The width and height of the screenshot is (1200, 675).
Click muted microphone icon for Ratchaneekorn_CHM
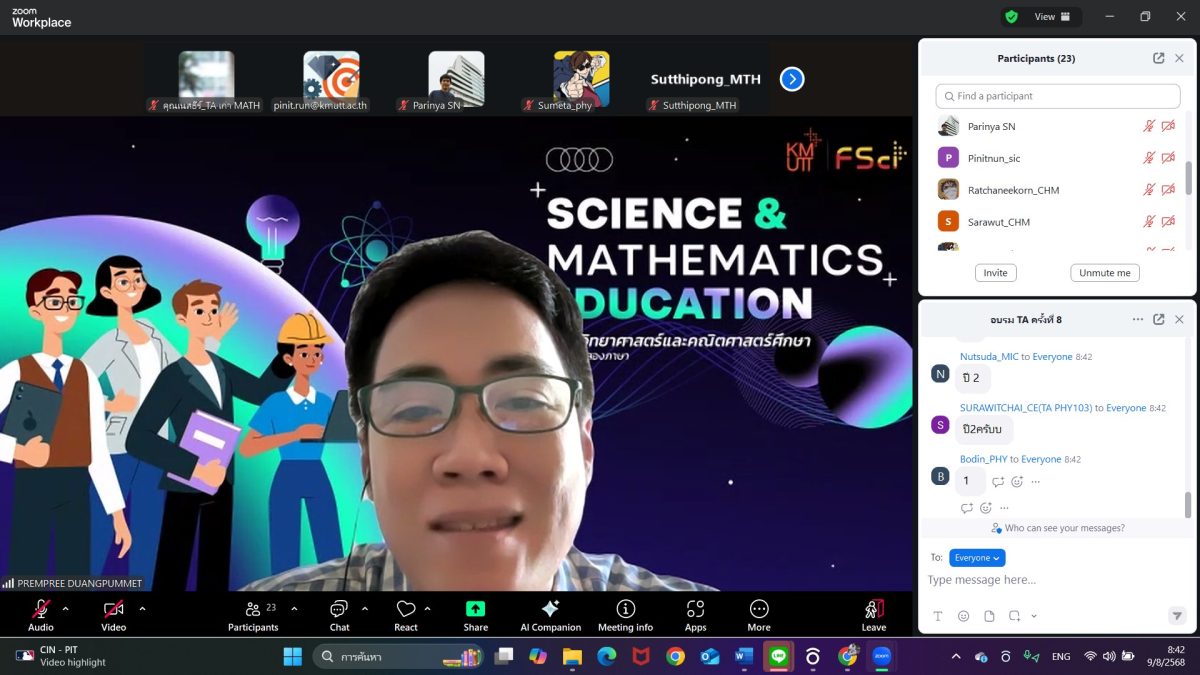click(x=1149, y=190)
